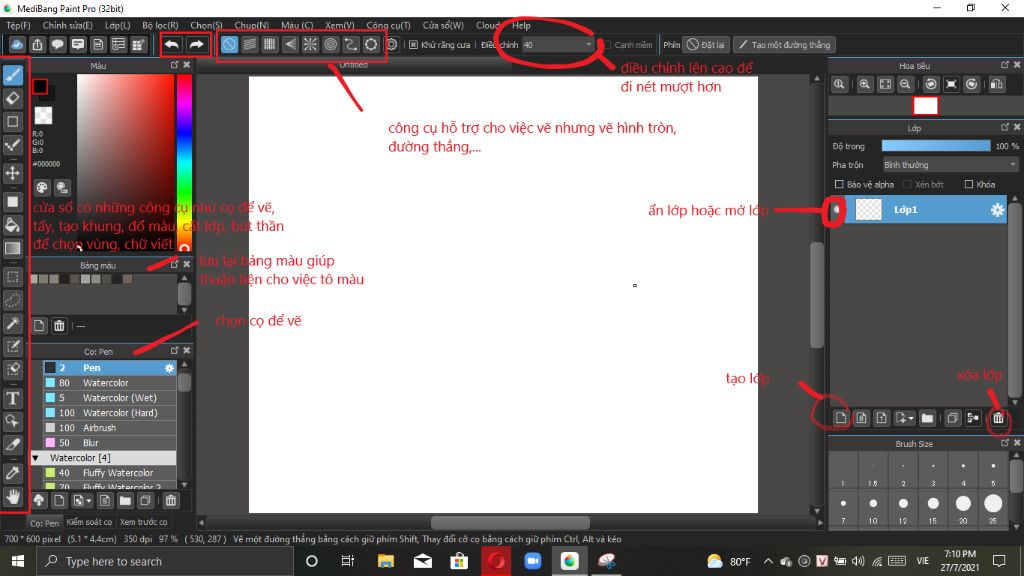Click the Windows search box
The width and height of the screenshot is (1024, 576).
[x=165, y=561]
